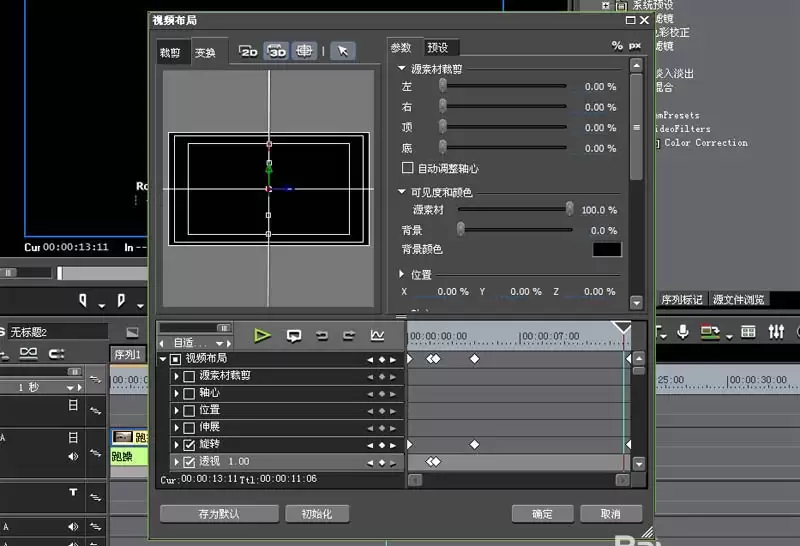Image resolution: width=800 pixels, height=546 pixels.
Task: Switch to the 裁剪 tab
Action: click(x=170, y=53)
